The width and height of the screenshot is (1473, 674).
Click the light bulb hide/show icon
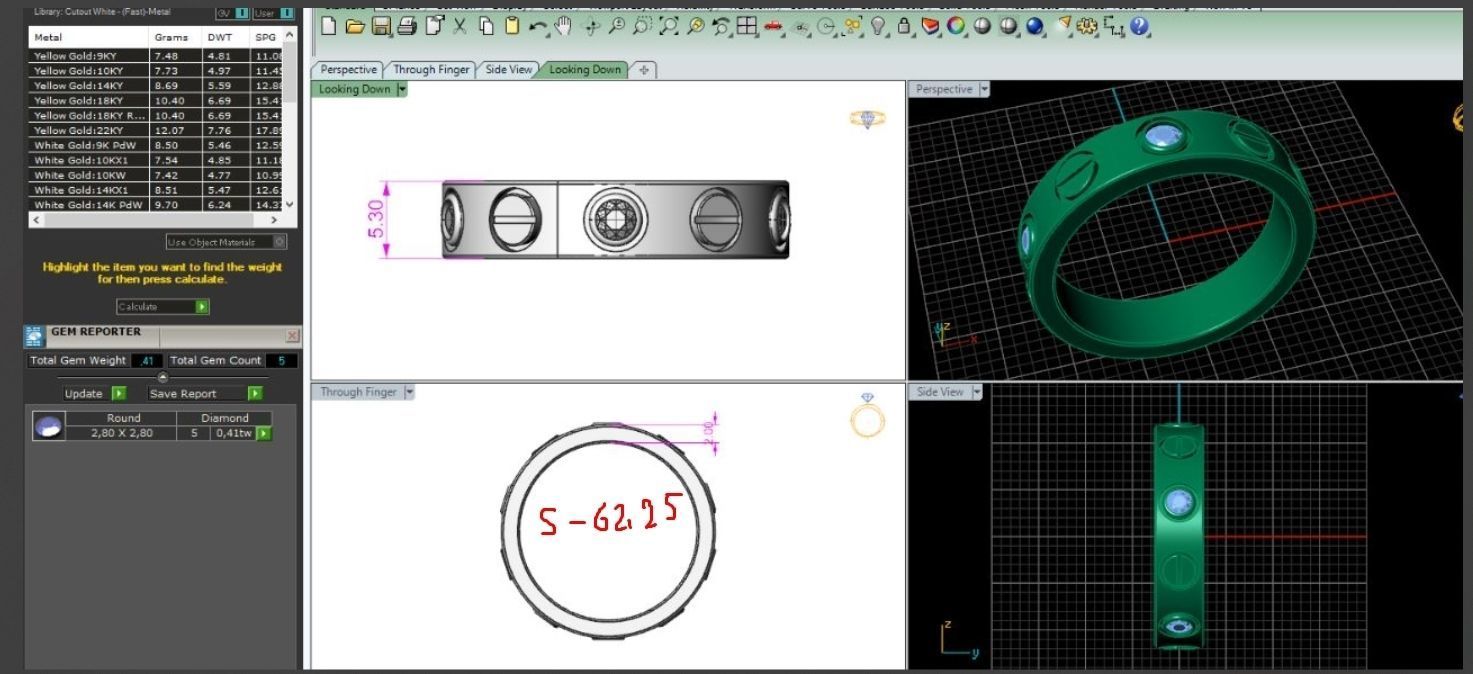click(878, 28)
